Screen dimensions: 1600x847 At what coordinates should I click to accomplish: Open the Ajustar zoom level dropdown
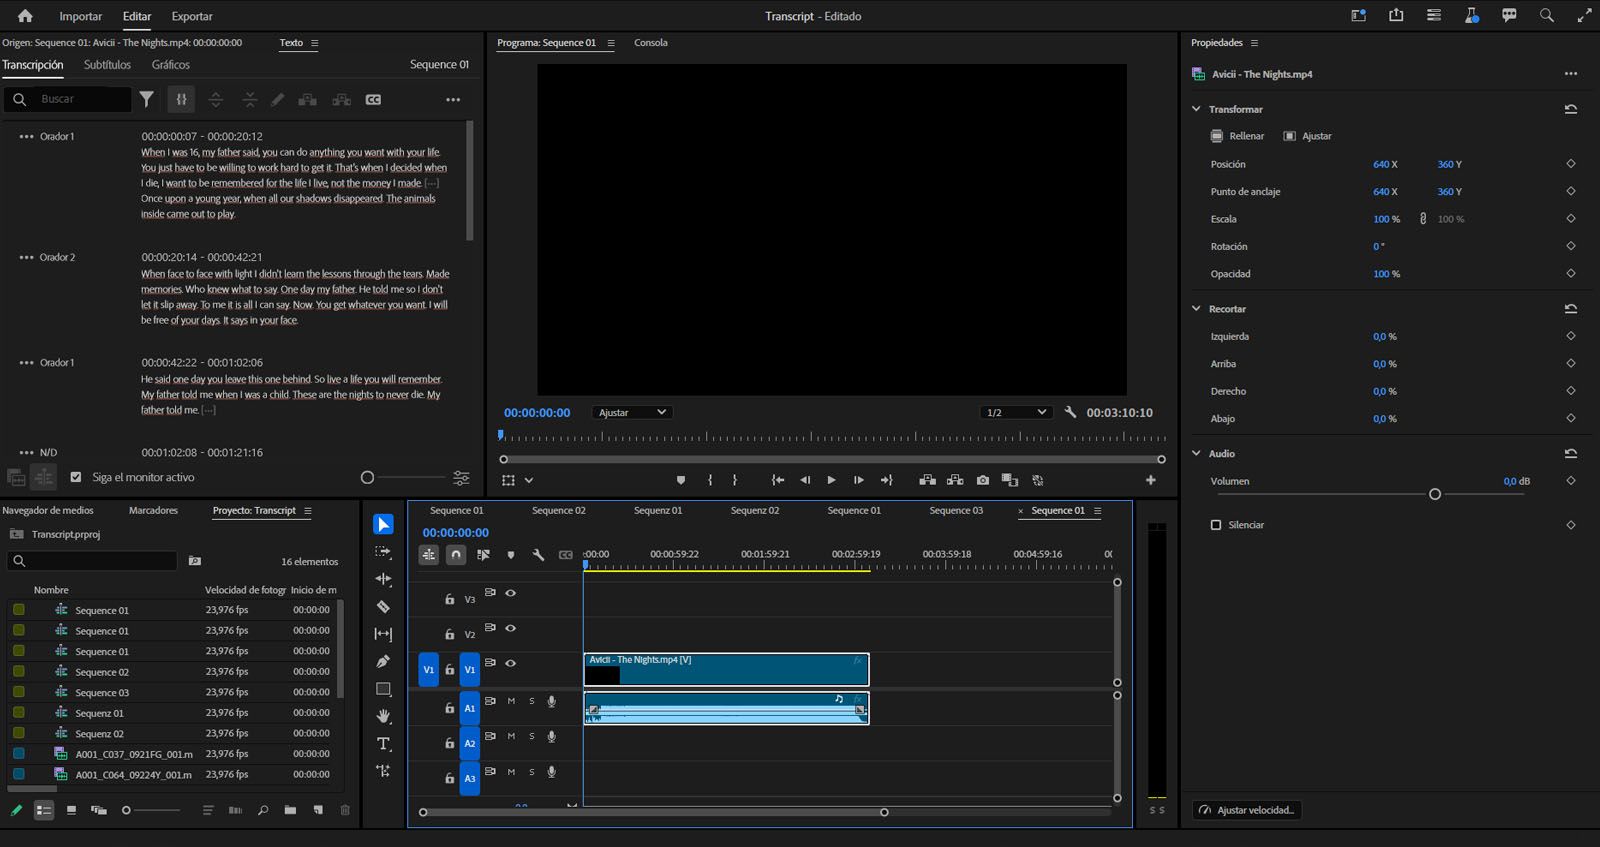coord(631,412)
